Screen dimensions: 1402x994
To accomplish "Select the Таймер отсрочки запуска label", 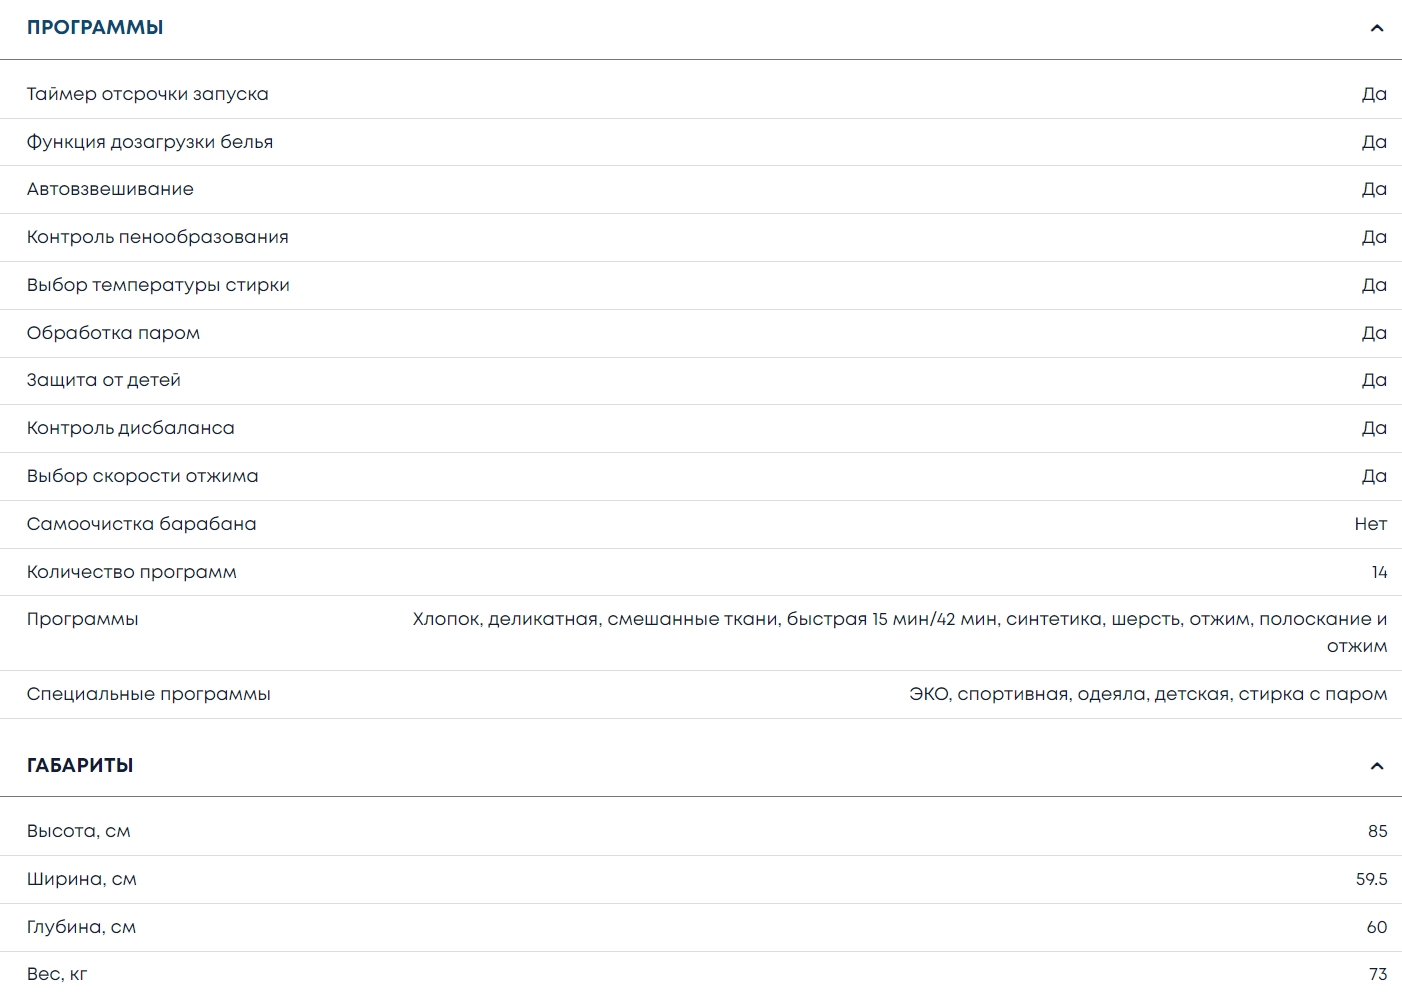I will click(147, 94).
